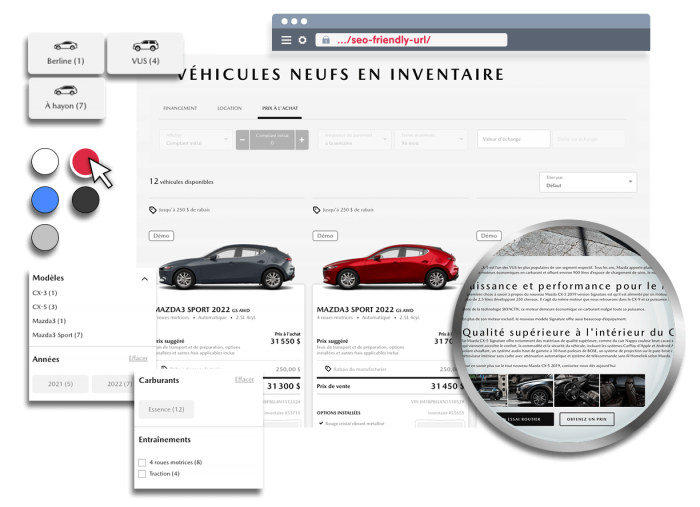
Task: Check the Traction (4) checkbox
Action: [142, 474]
